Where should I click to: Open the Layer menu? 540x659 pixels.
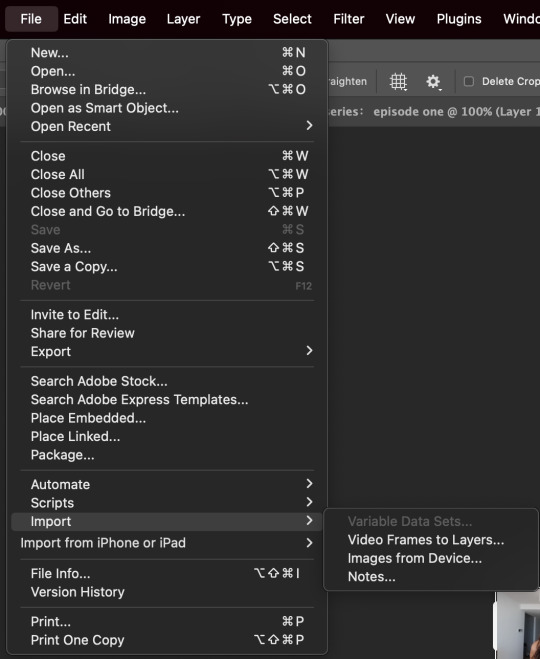(x=183, y=19)
